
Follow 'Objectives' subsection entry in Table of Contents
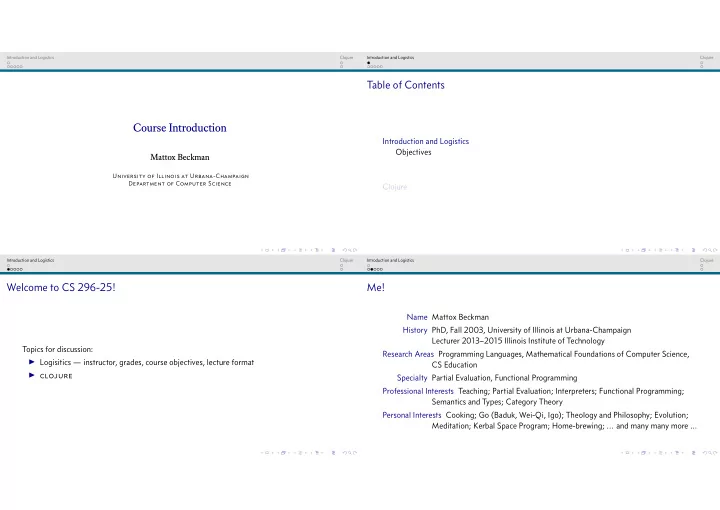[x=413, y=152]
